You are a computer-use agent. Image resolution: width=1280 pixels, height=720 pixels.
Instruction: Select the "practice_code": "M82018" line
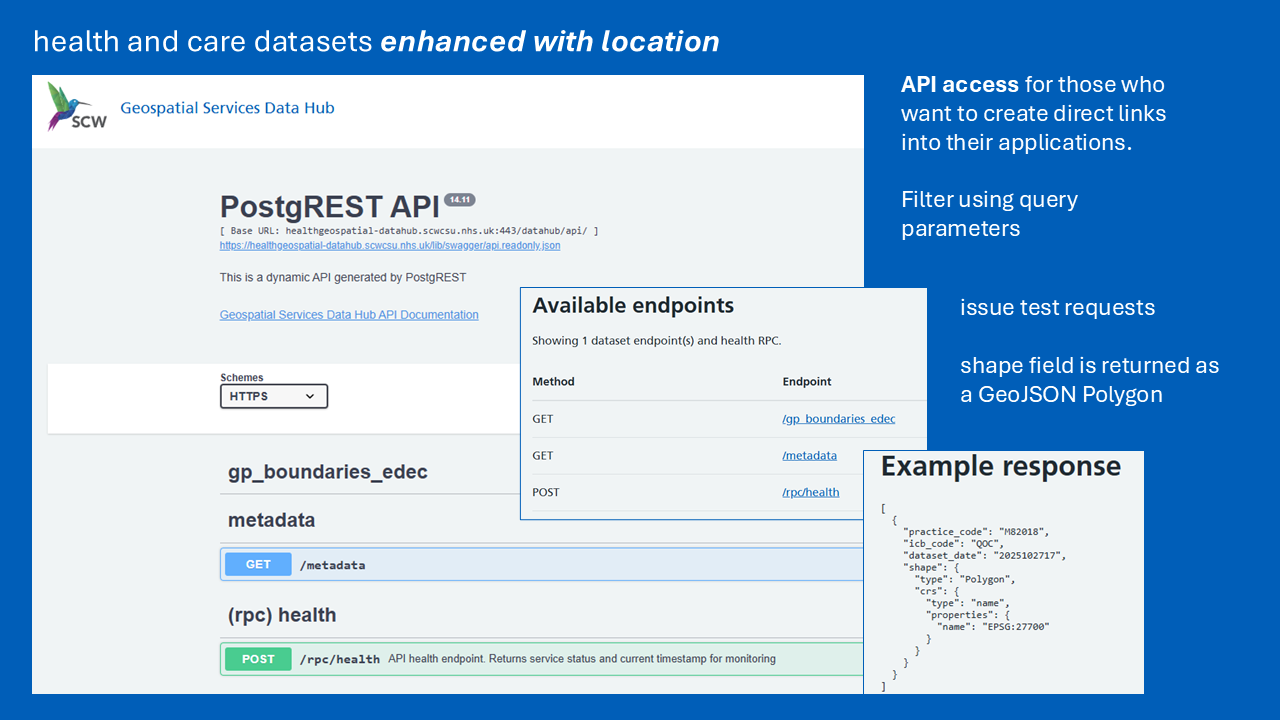click(976, 531)
